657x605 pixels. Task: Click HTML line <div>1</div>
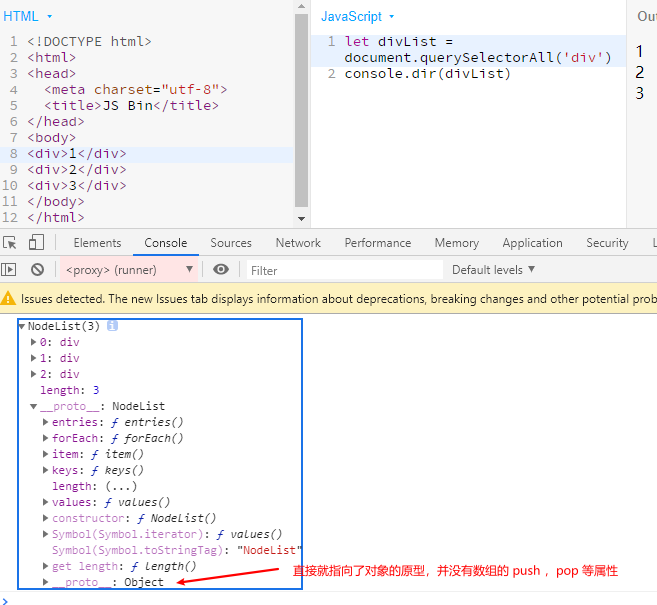77,154
